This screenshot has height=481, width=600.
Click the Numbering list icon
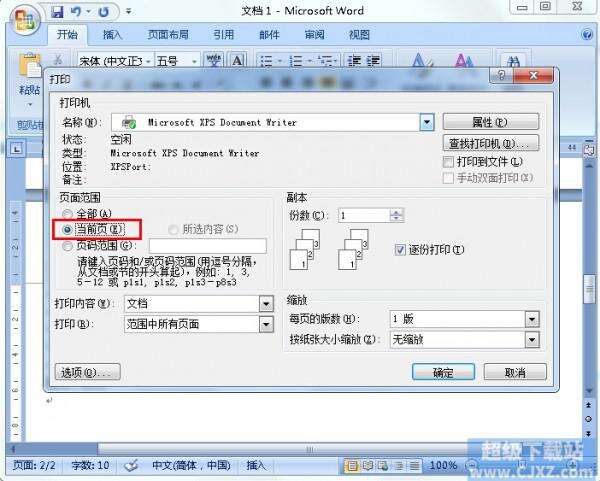click(296, 60)
